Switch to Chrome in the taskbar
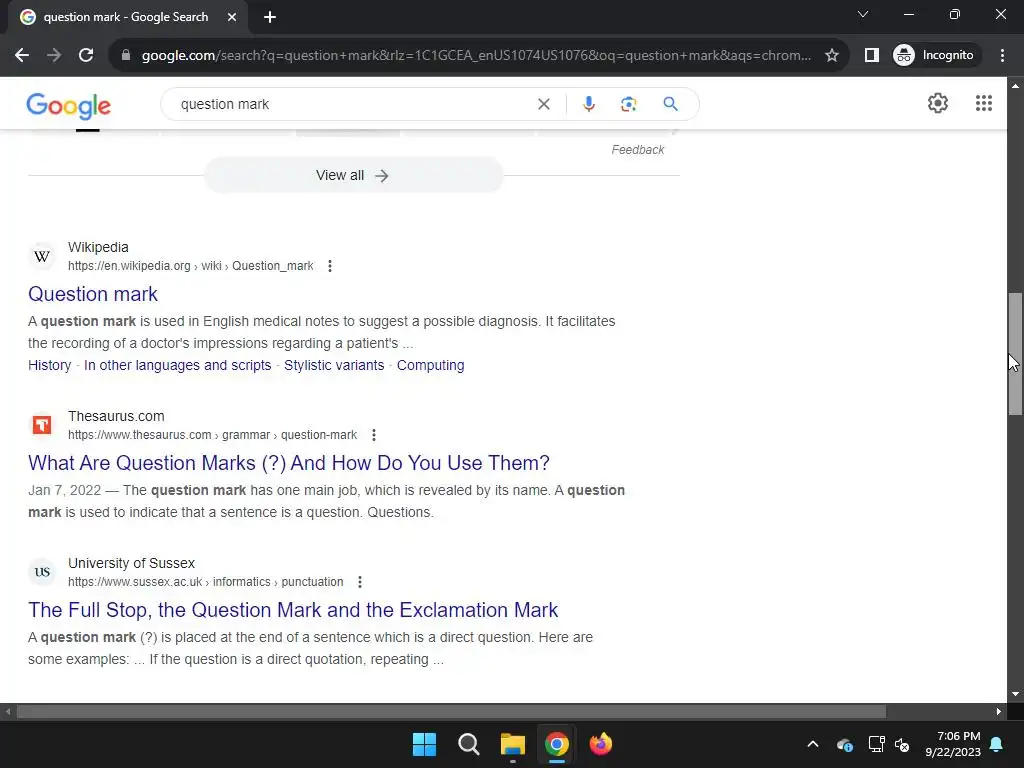 [556, 744]
